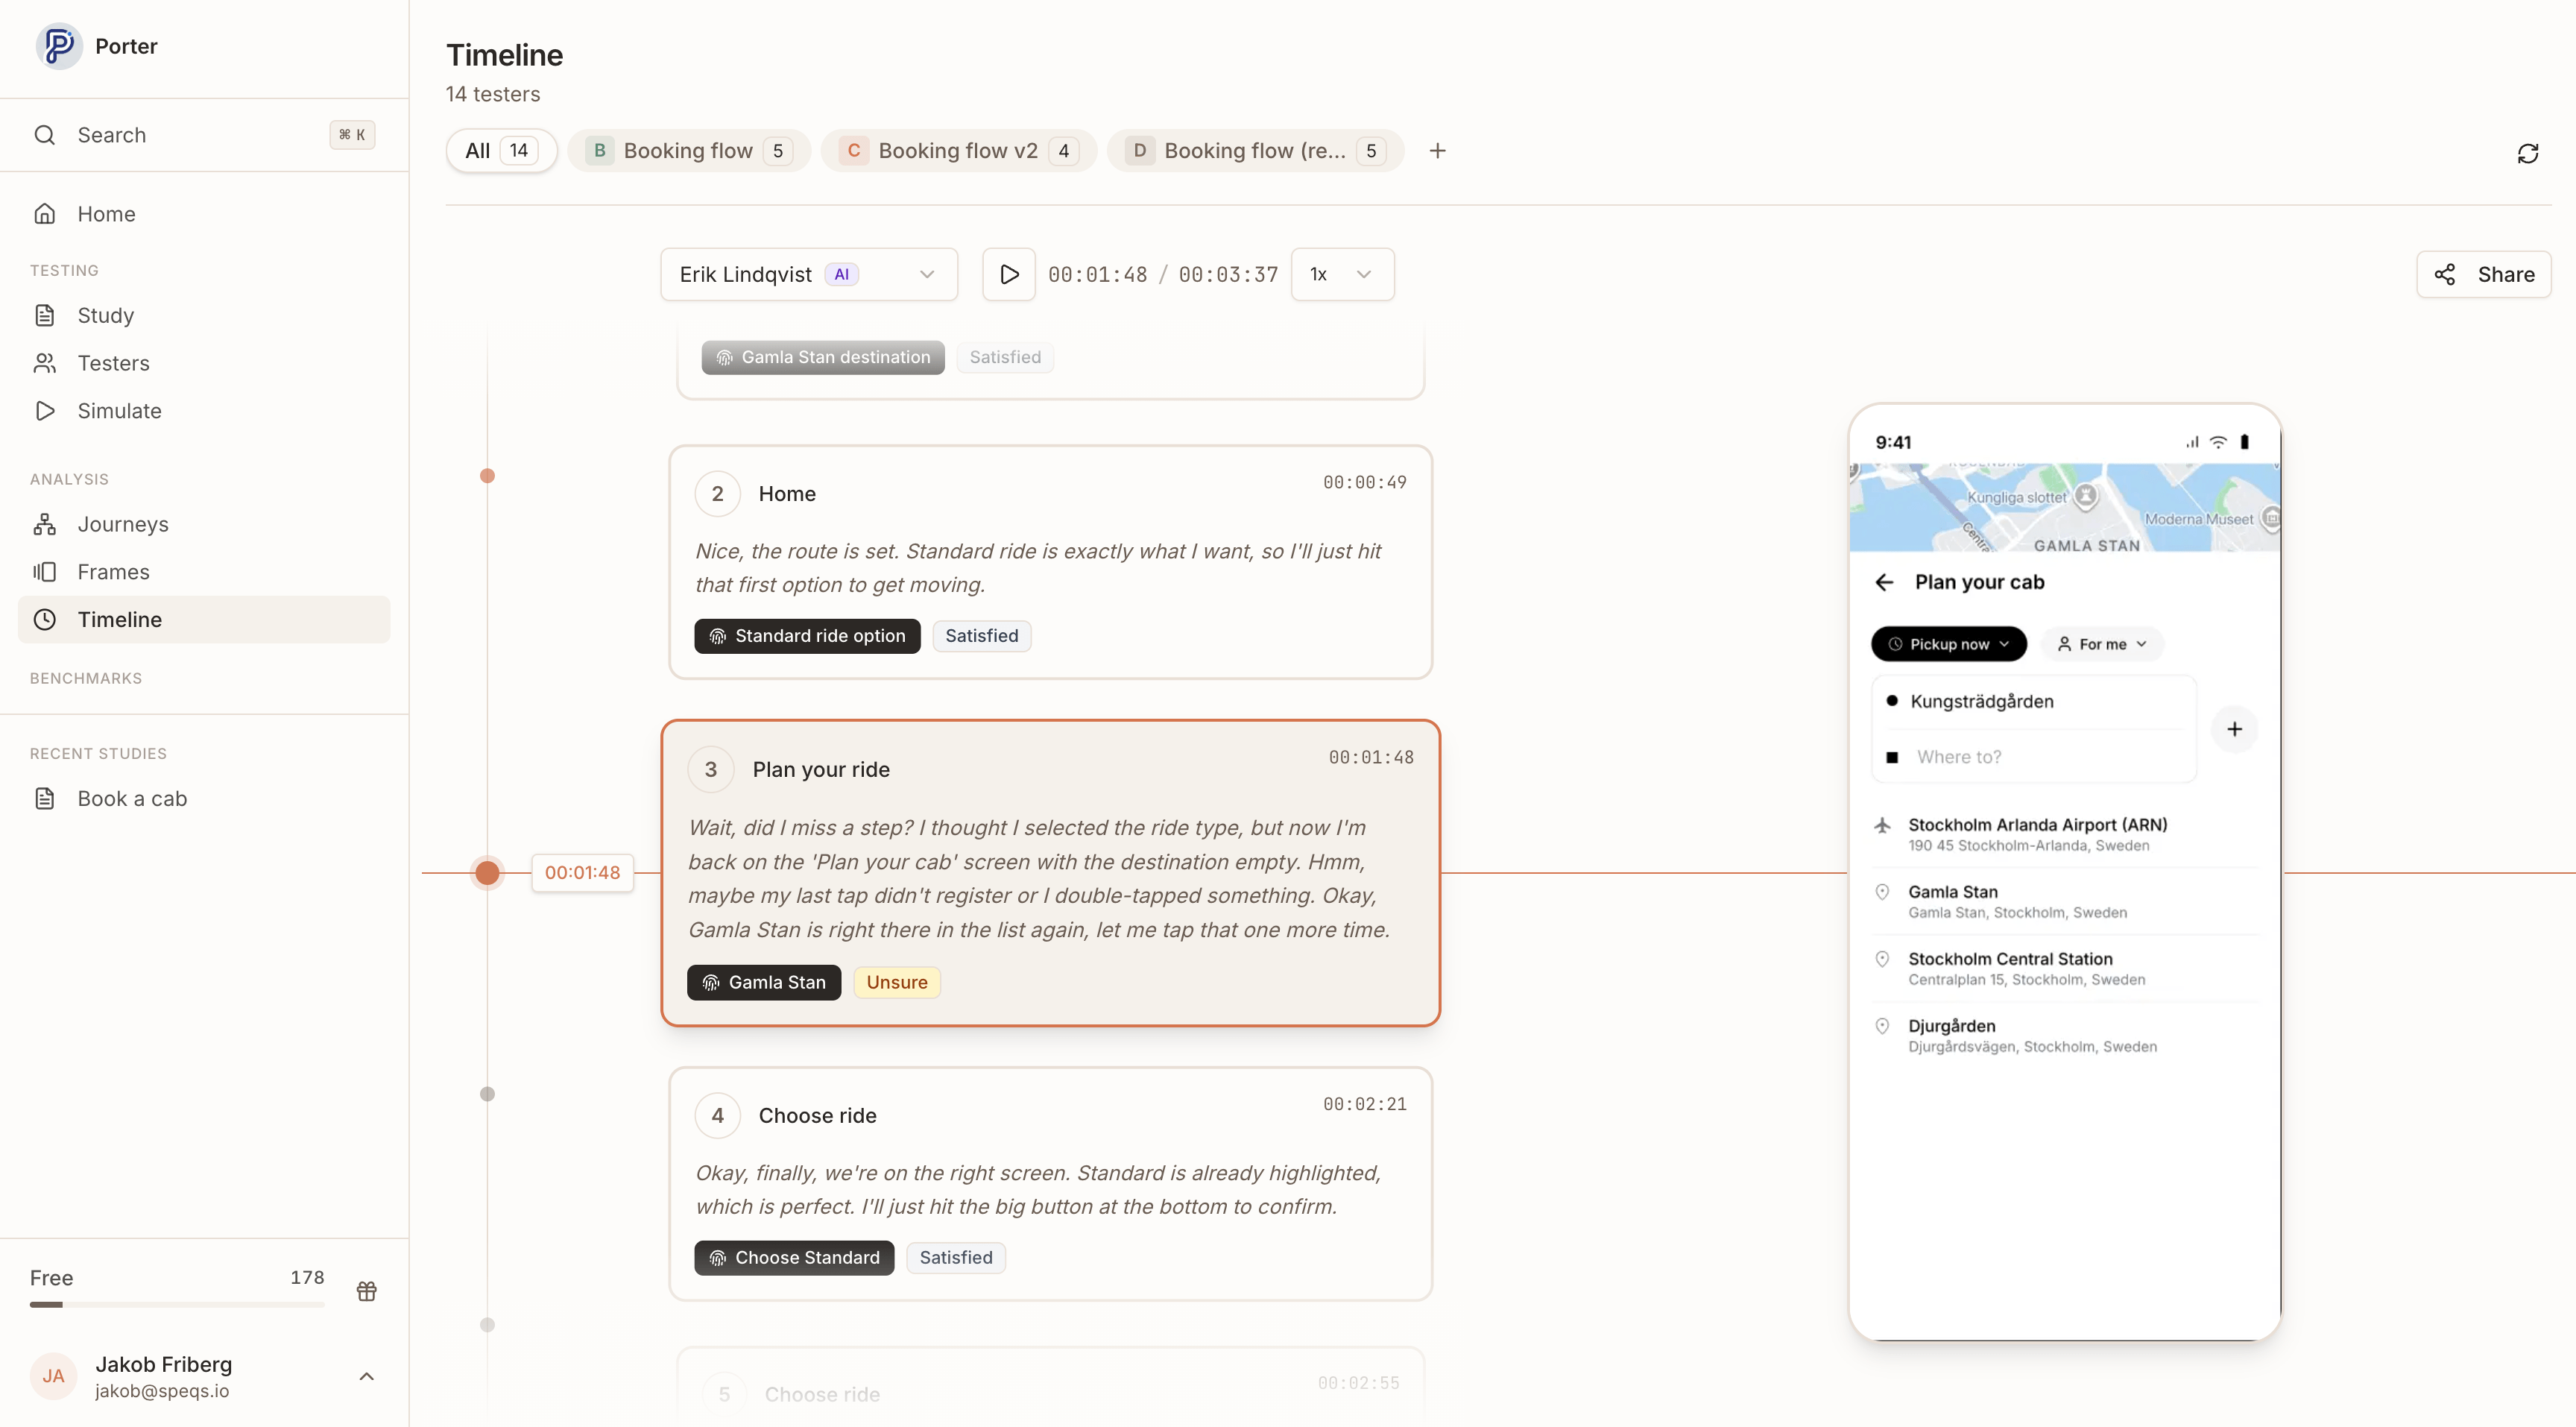2576x1427 pixels.
Task: Switch to the All testers filter
Action: [500, 150]
